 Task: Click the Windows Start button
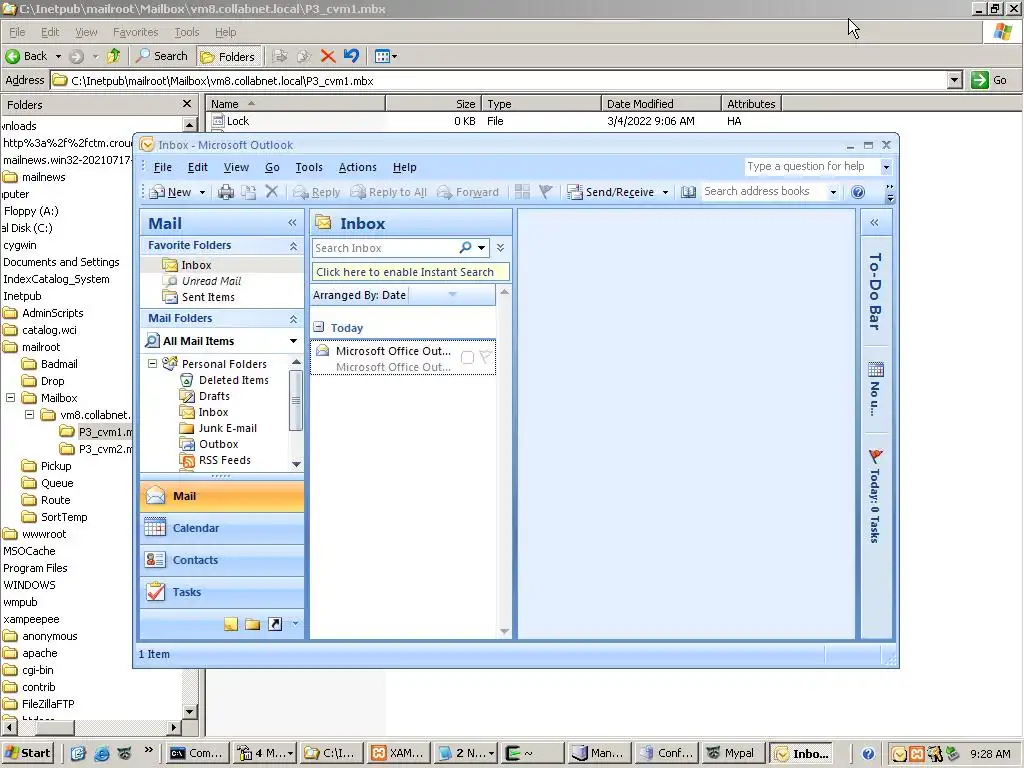pyautogui.click(x=28, y=753)
